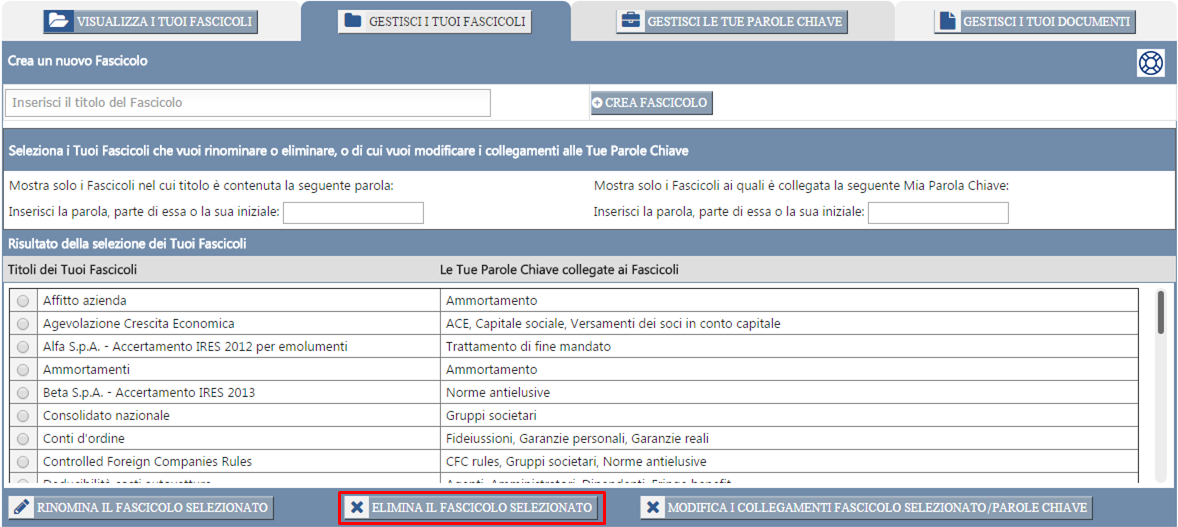Screen dimensions: 1178x527
Task: Select the Gestisci i tuoi fascicoli tab
Action: (x=434, y=21)
